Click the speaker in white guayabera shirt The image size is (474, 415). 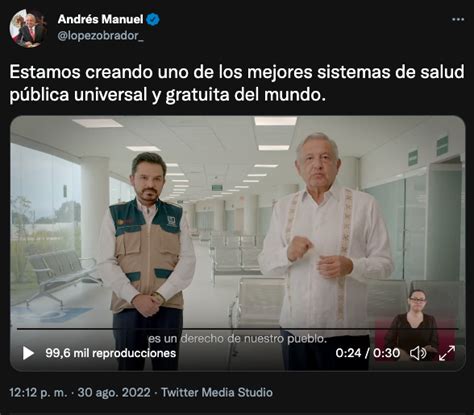click(x=325, y=250)
